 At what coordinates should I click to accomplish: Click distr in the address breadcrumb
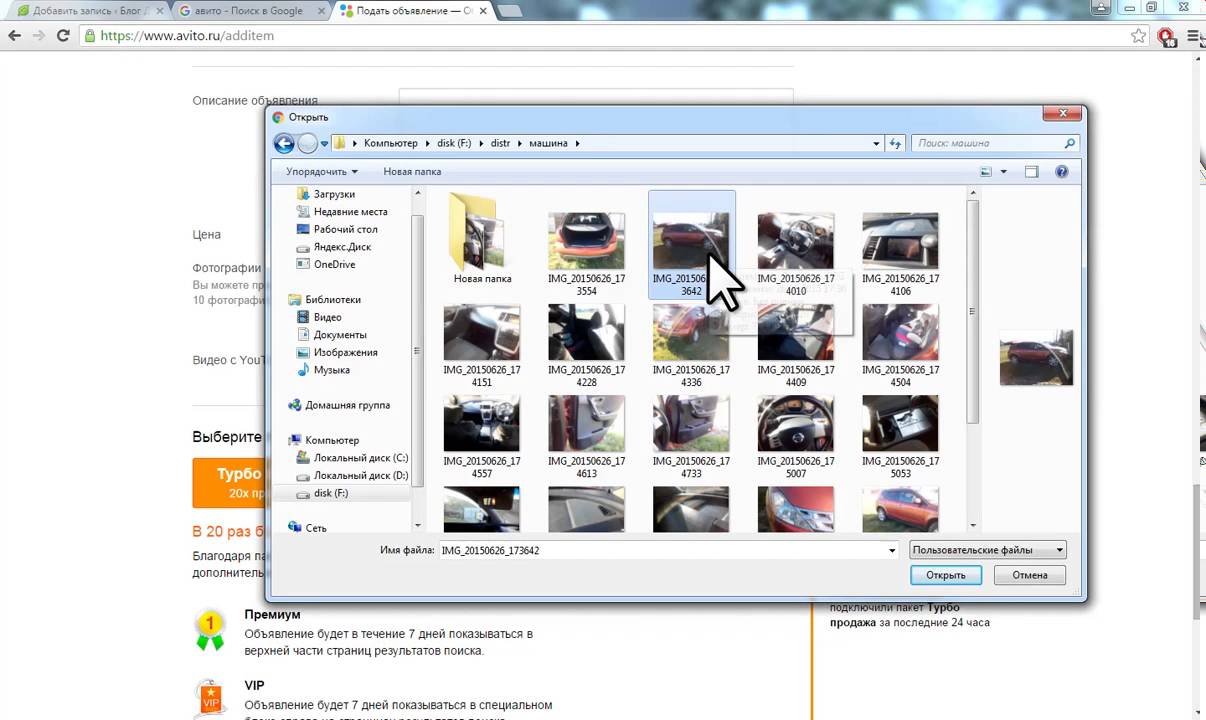click(500, 143)
